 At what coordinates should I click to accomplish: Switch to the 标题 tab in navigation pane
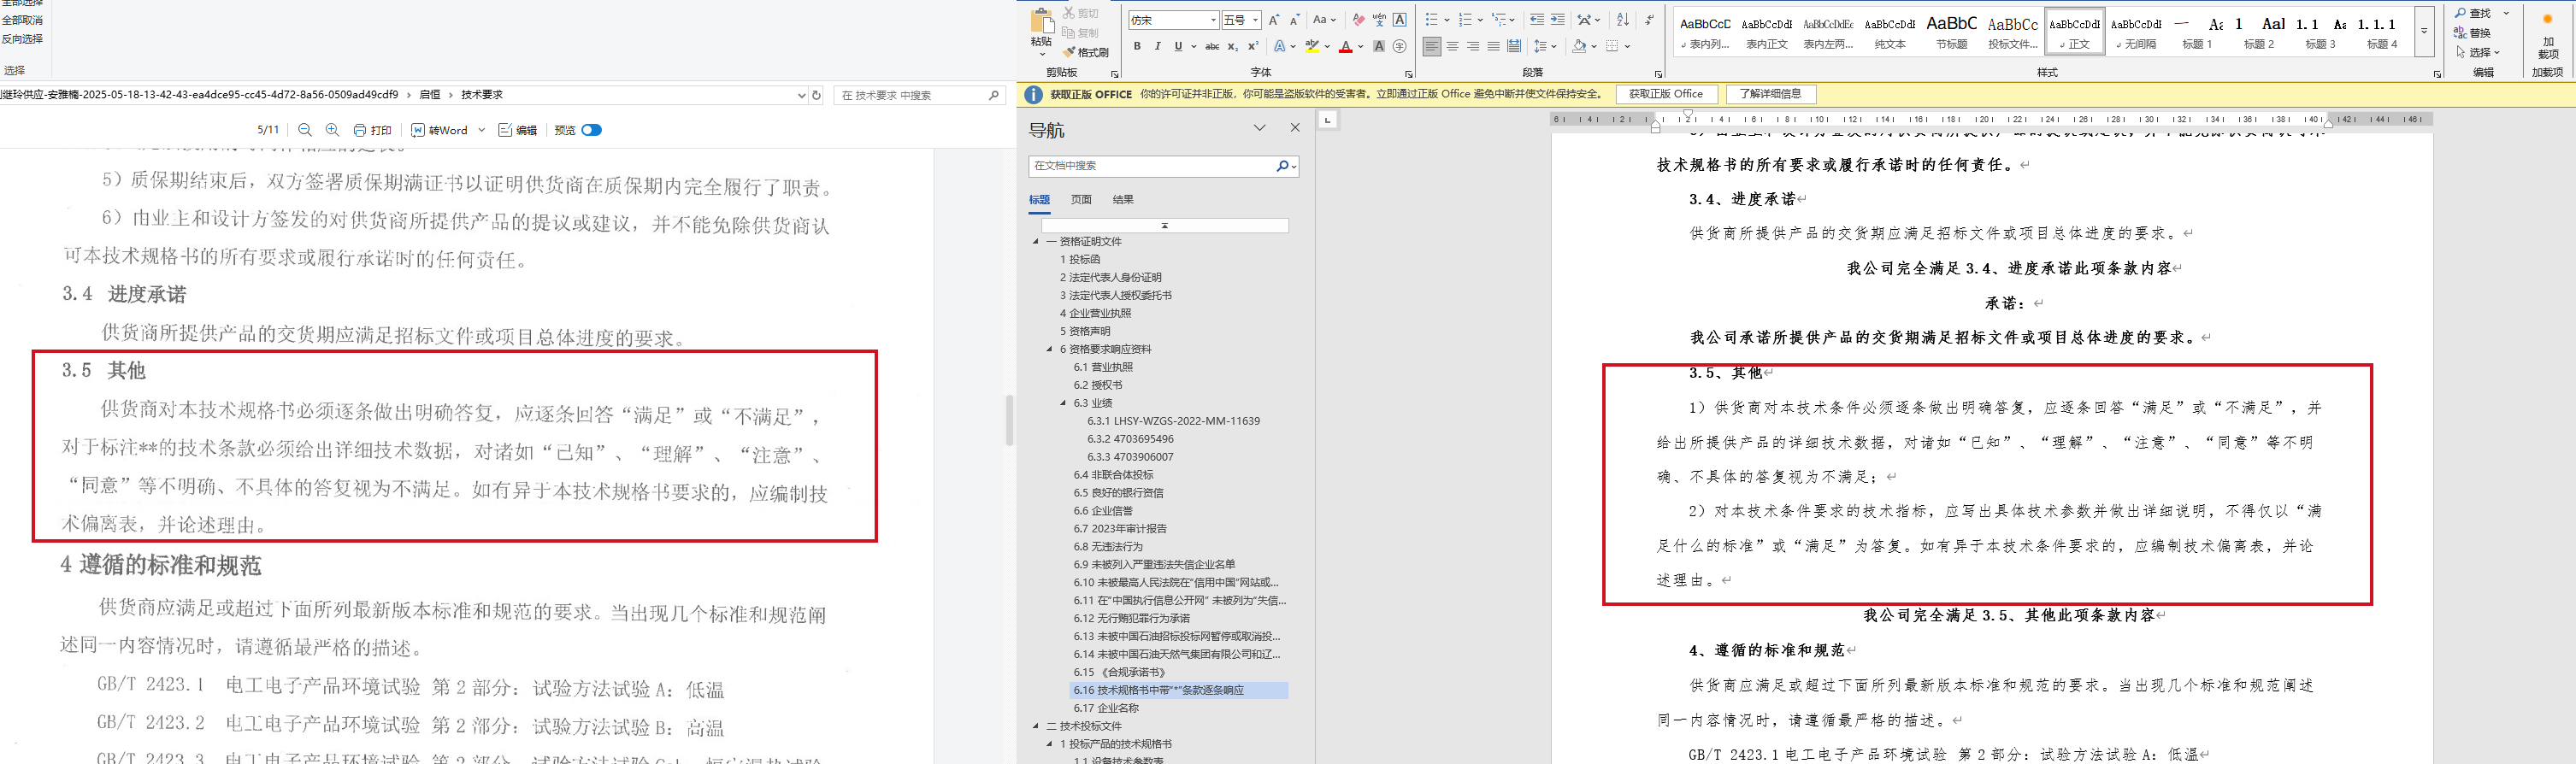pos(1040,200)
